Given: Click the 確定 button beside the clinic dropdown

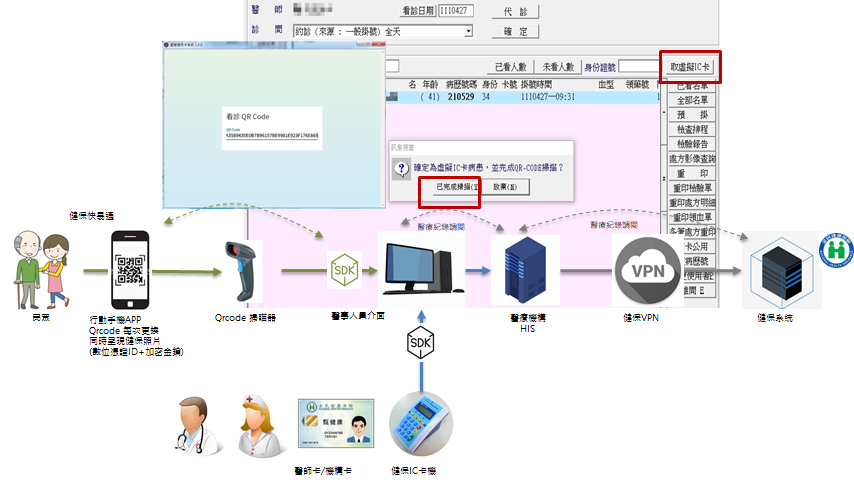Looking at the screenshot, I should point(515,32).
